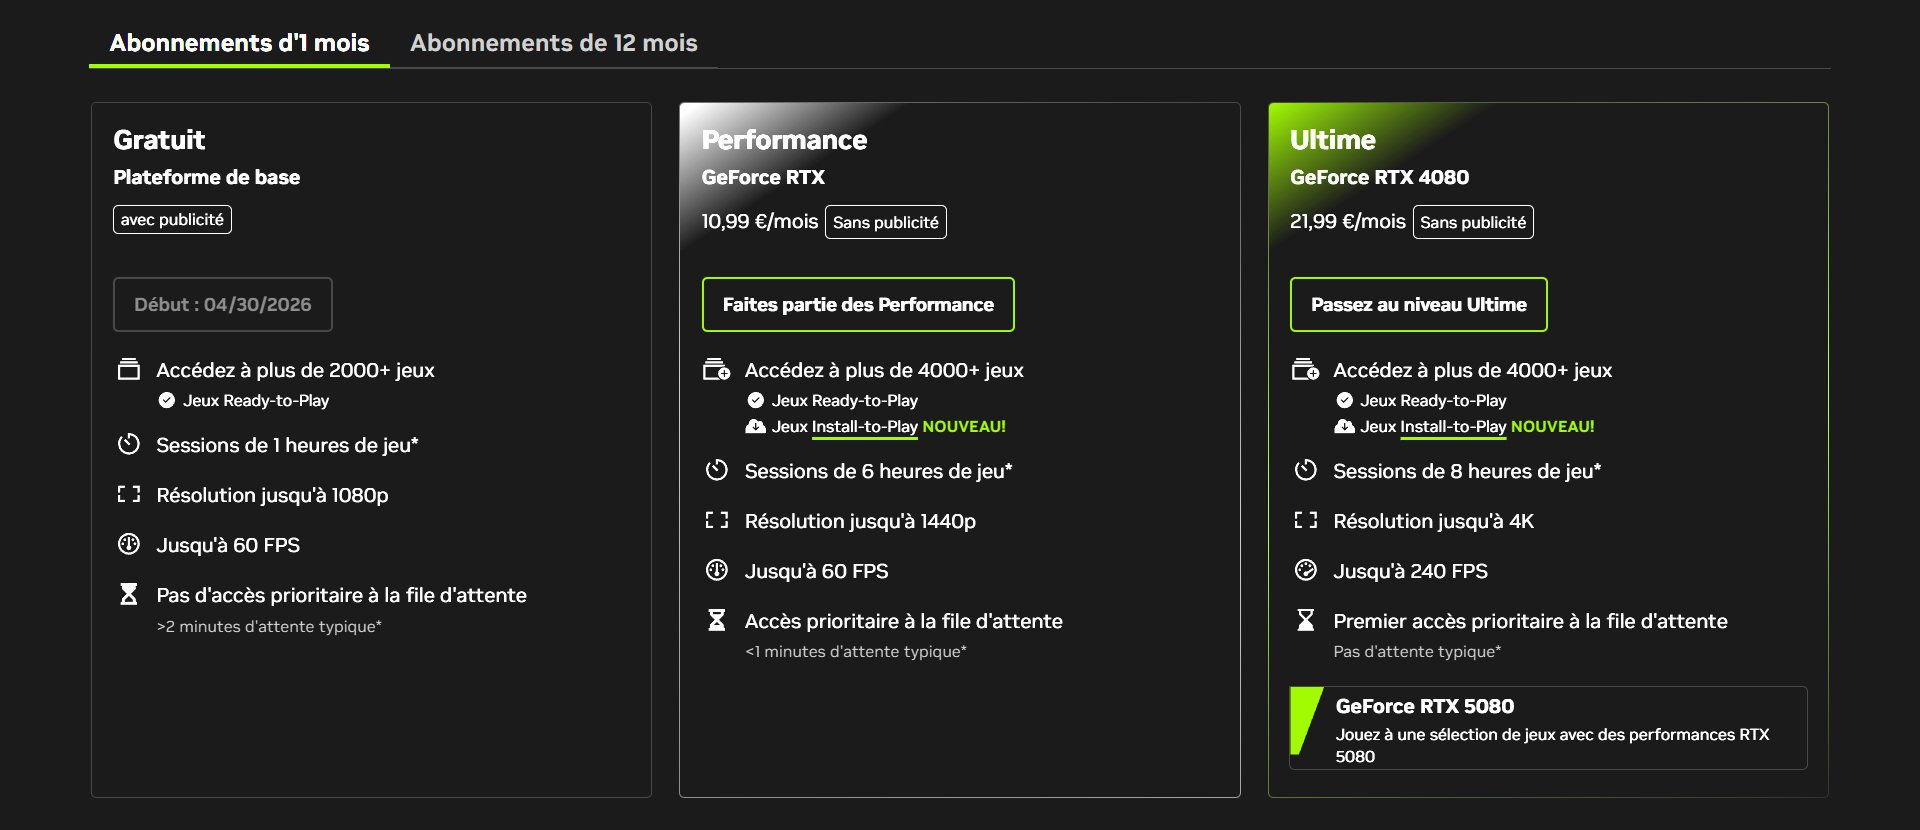
Task: Open the Install-to-Play link on the Ultime card
Action: (1453, 427)
